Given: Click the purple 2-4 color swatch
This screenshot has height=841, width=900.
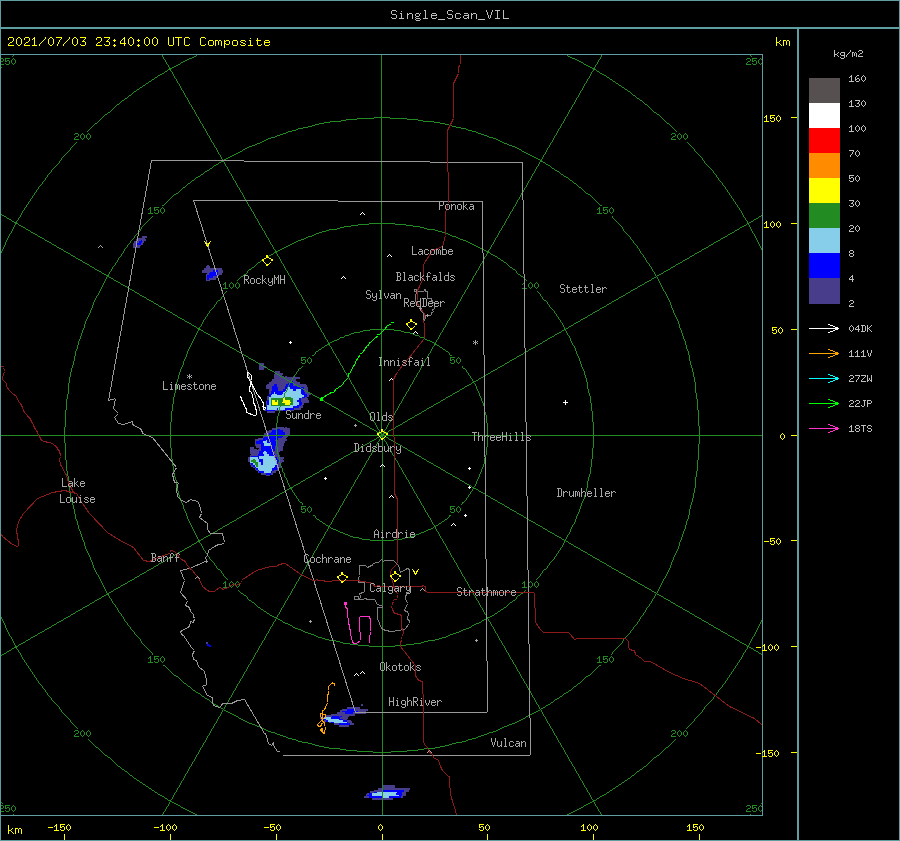Looking at the screenshot, I should 824,291.
